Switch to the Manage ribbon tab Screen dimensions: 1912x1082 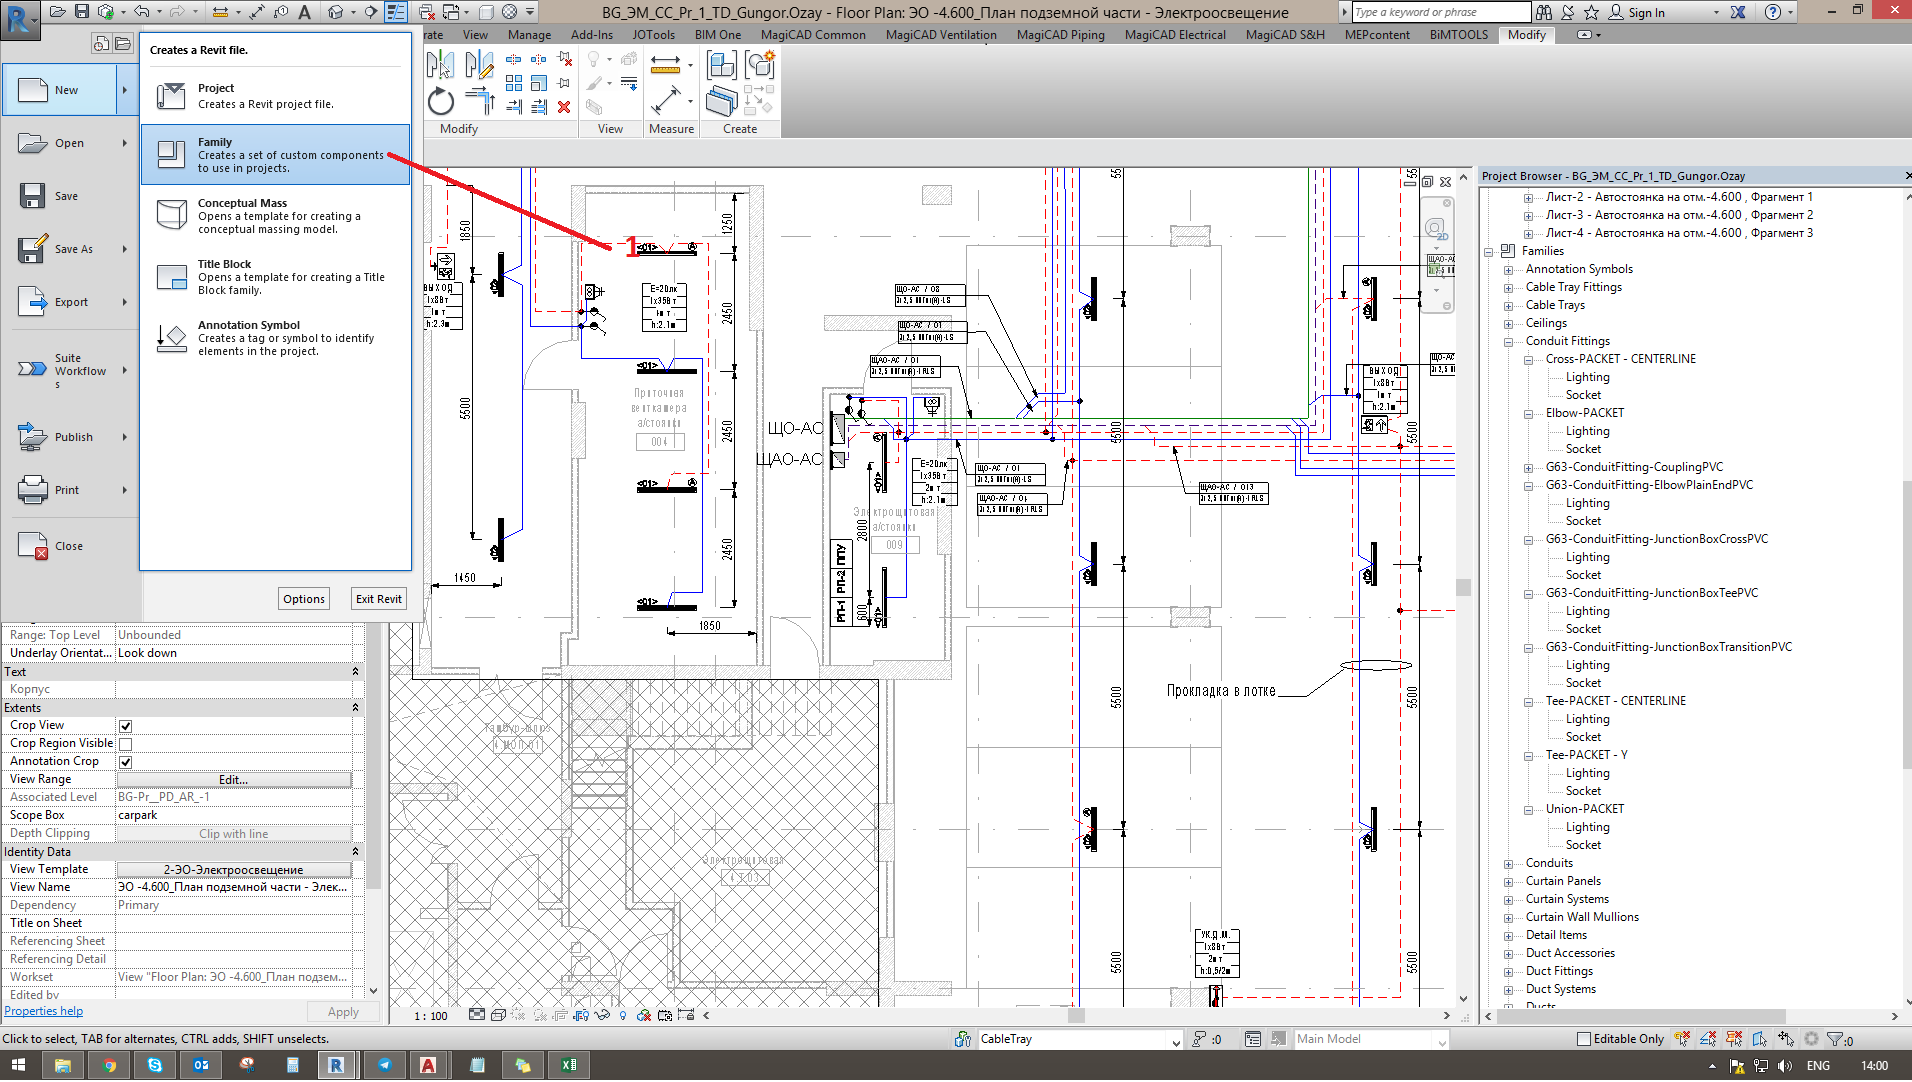tap(529, 34)
